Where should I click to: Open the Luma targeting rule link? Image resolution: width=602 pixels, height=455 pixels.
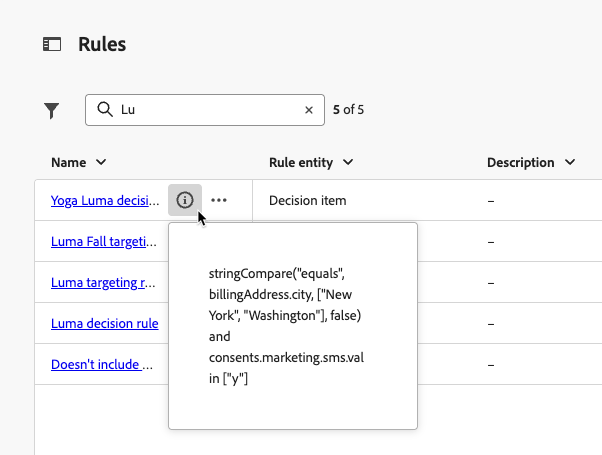click(104, 283)
